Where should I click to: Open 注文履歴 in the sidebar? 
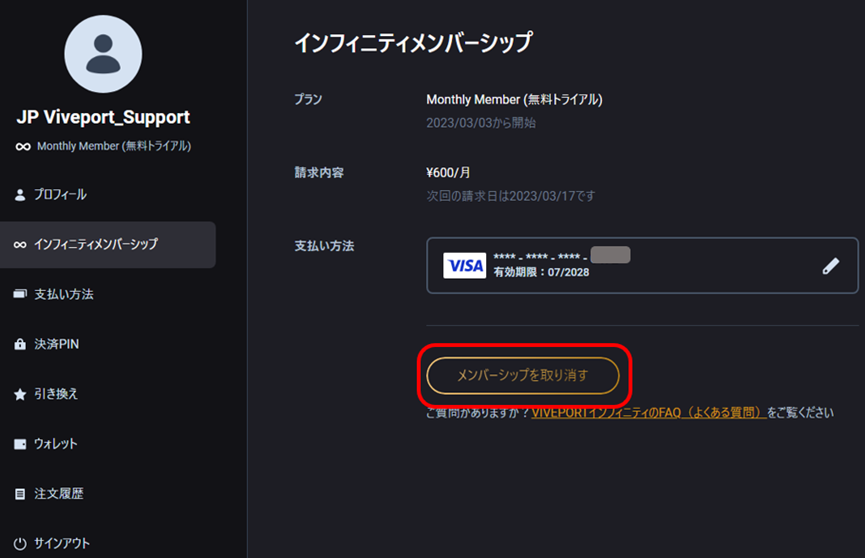point(58,494)
